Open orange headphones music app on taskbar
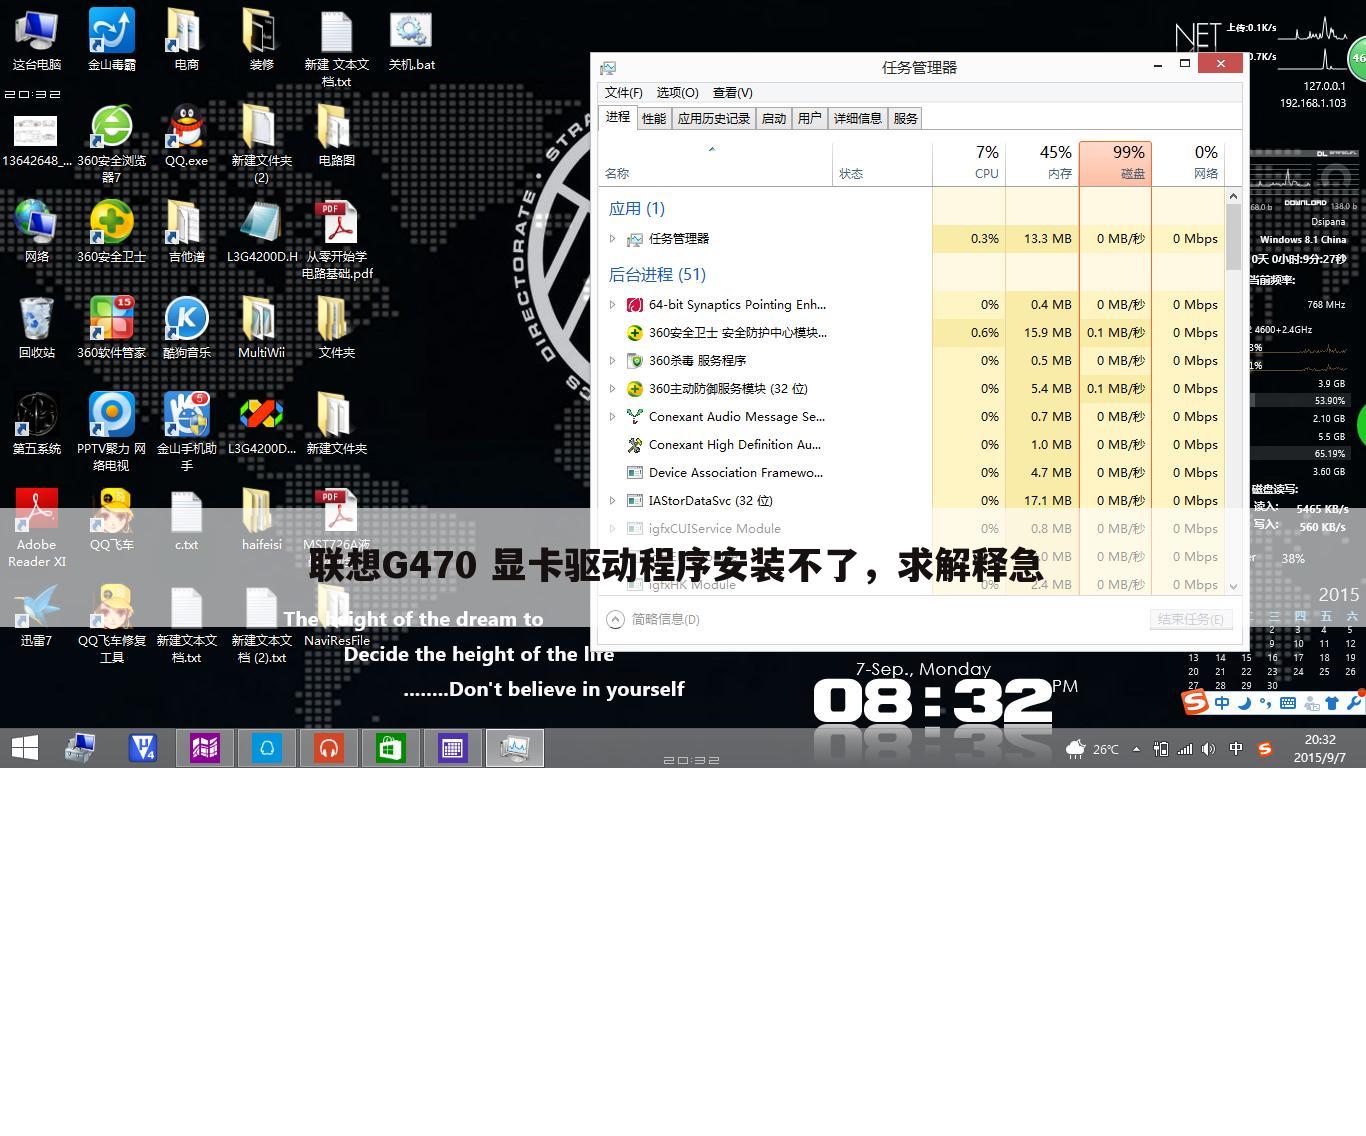Screen dimensions: 1366x1136 coord(329,748)
